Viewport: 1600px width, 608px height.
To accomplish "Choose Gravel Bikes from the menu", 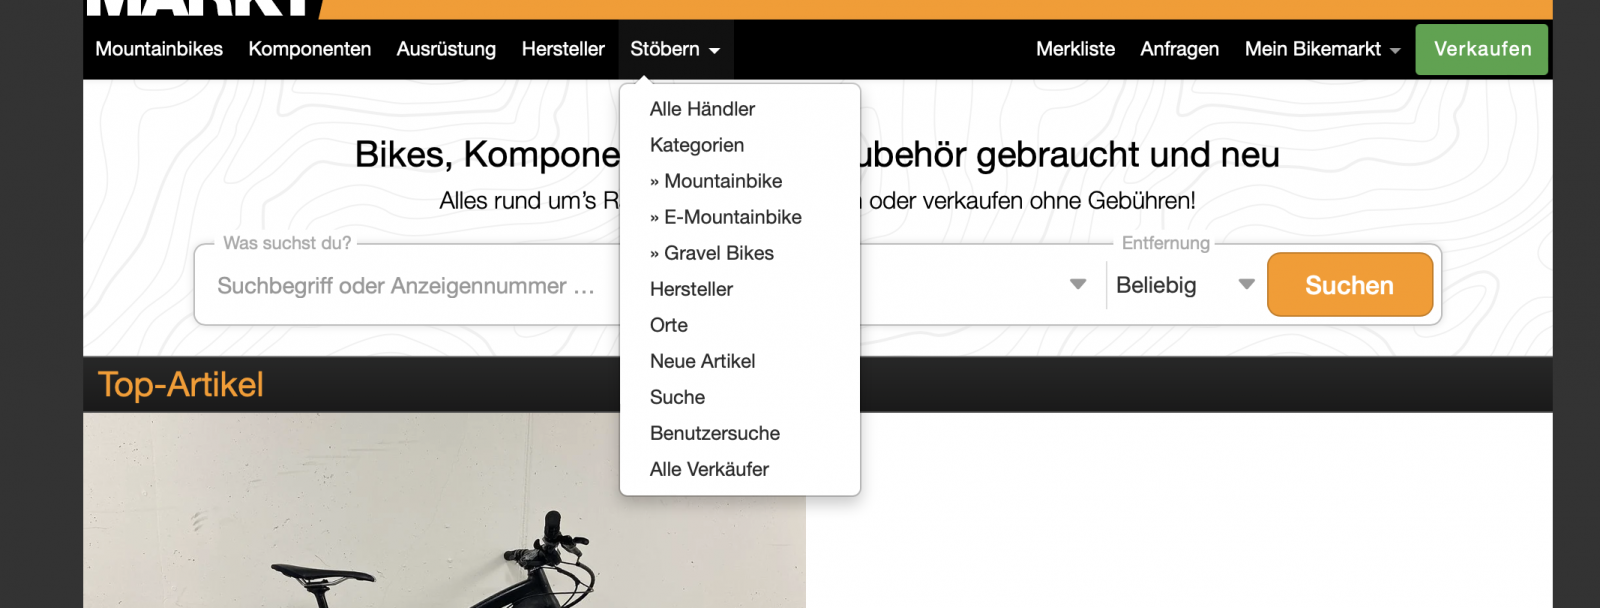I will [718, 253].
